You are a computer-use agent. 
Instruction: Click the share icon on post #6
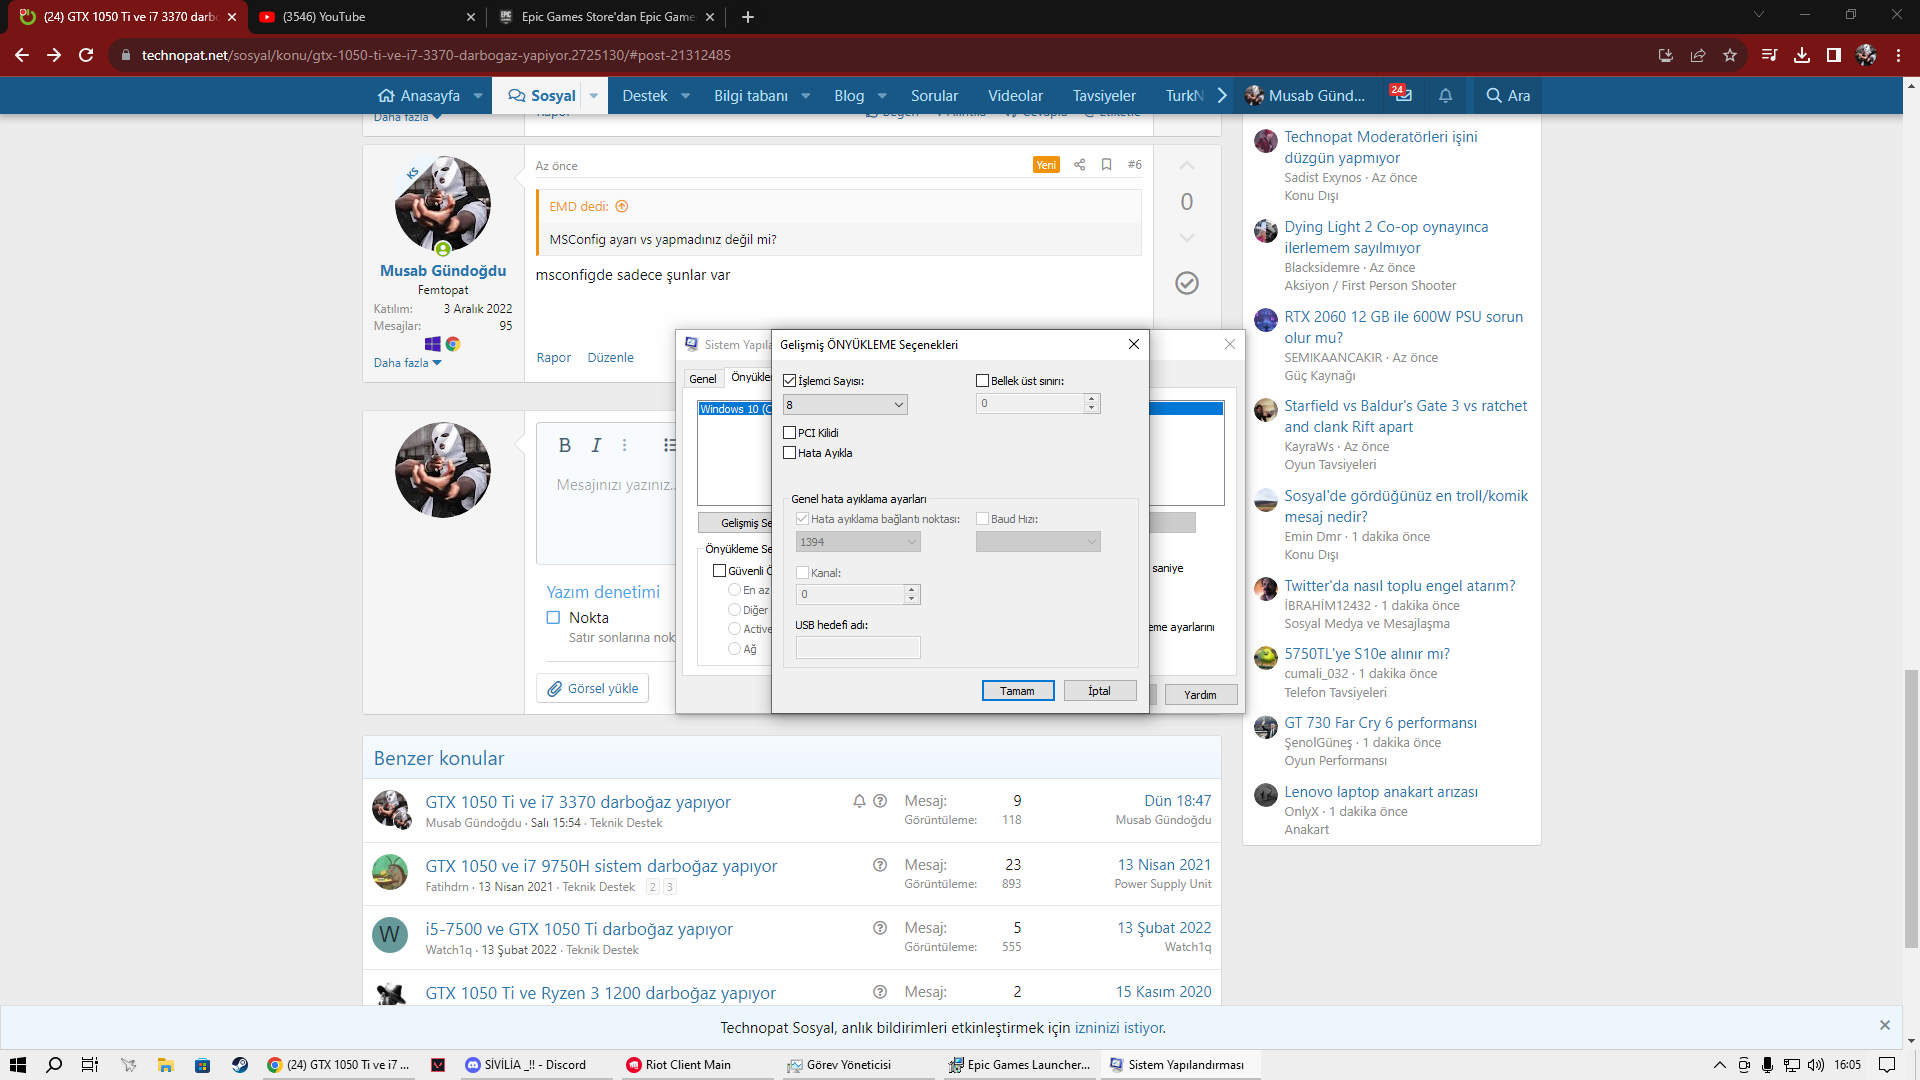(1079, 165)
